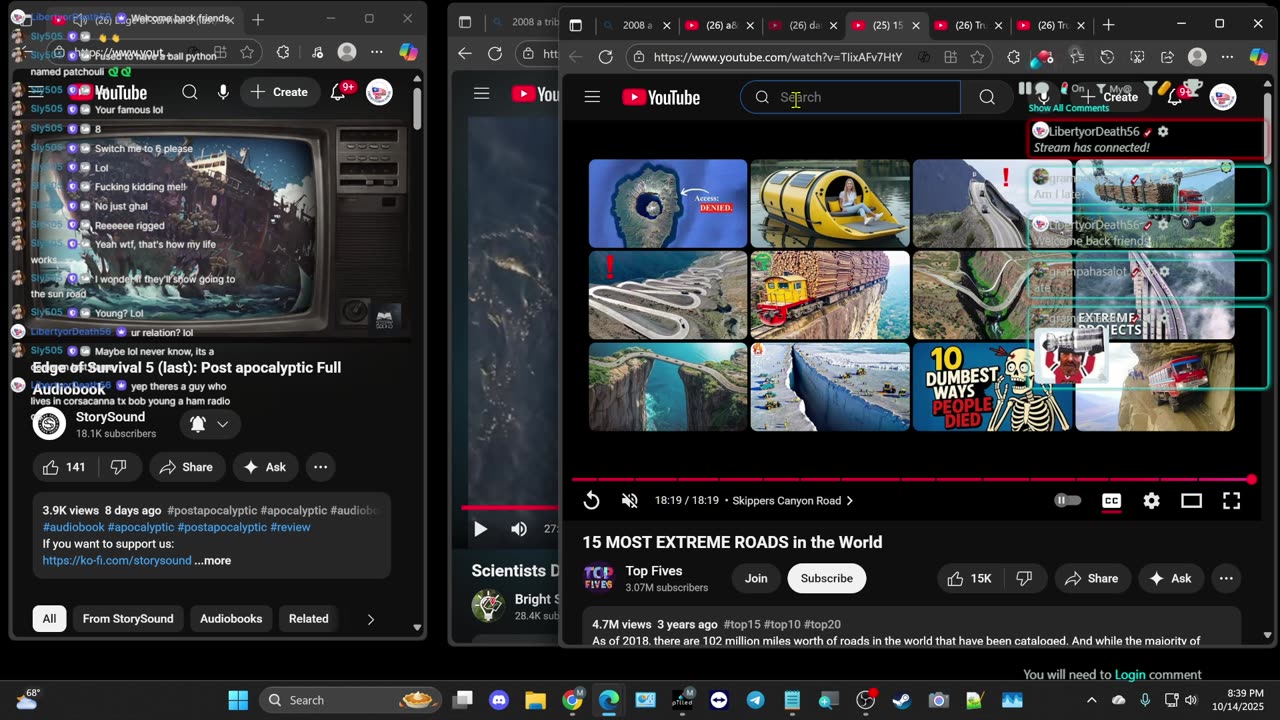Subscribe to the Top Fives channel
The height and width of the screenshot is (720, 1280).
827,578
